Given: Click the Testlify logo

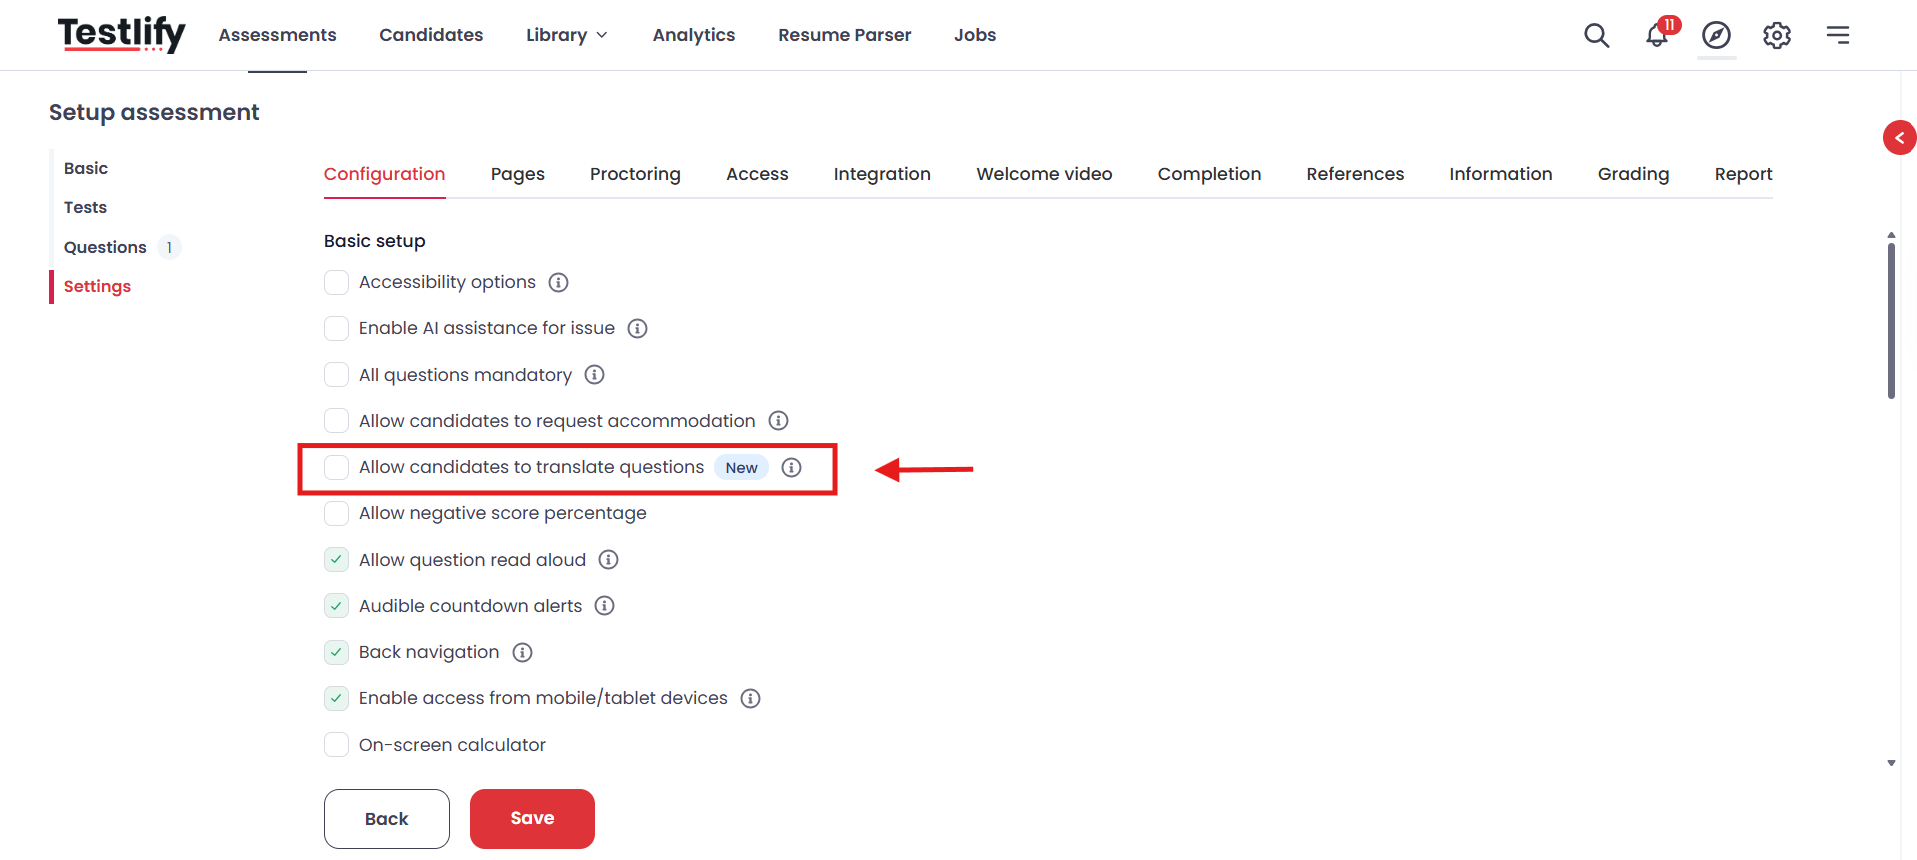Looking at the screenshot, I should click(x=121, y=34).
